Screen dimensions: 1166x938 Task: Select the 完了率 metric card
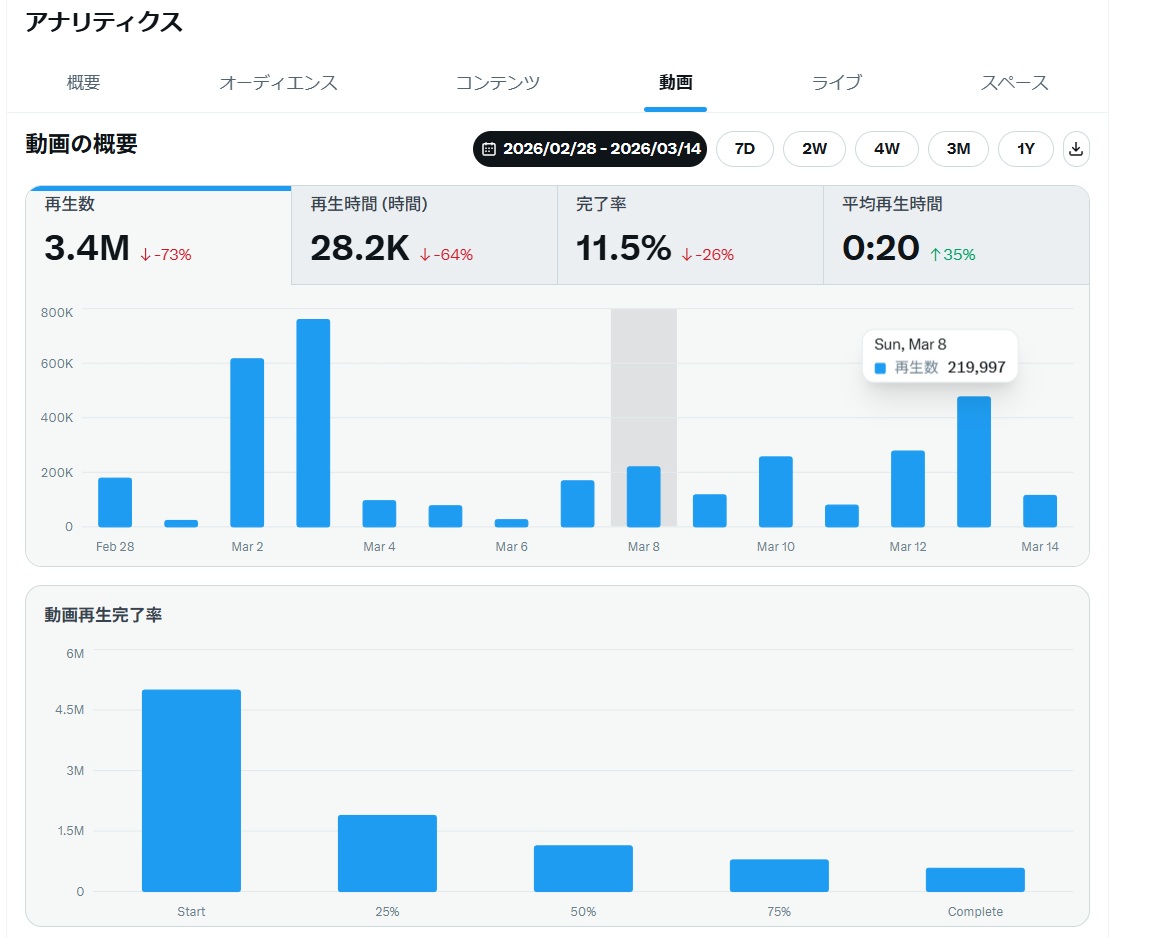pos(690,235)
